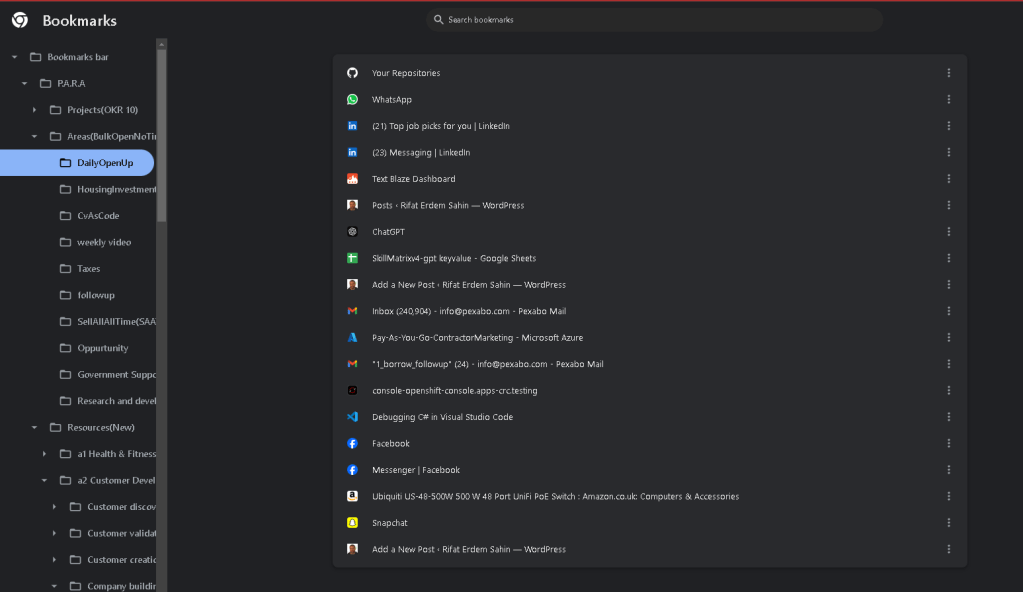Open the Your Repositories bookmark

(406, 73)
